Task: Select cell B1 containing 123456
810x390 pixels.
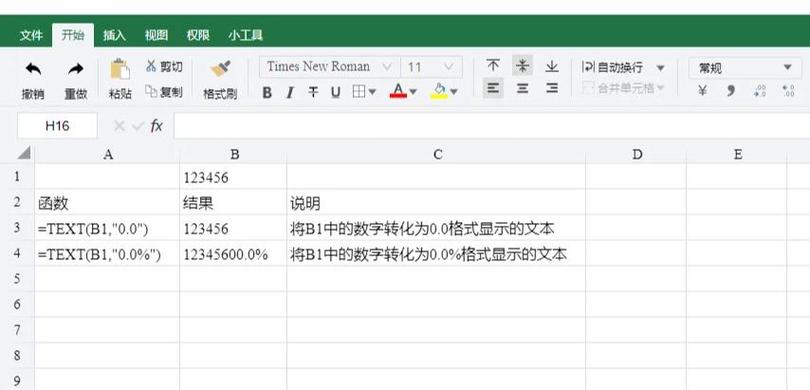Action: pyautogui.click(x=233, y=177)
